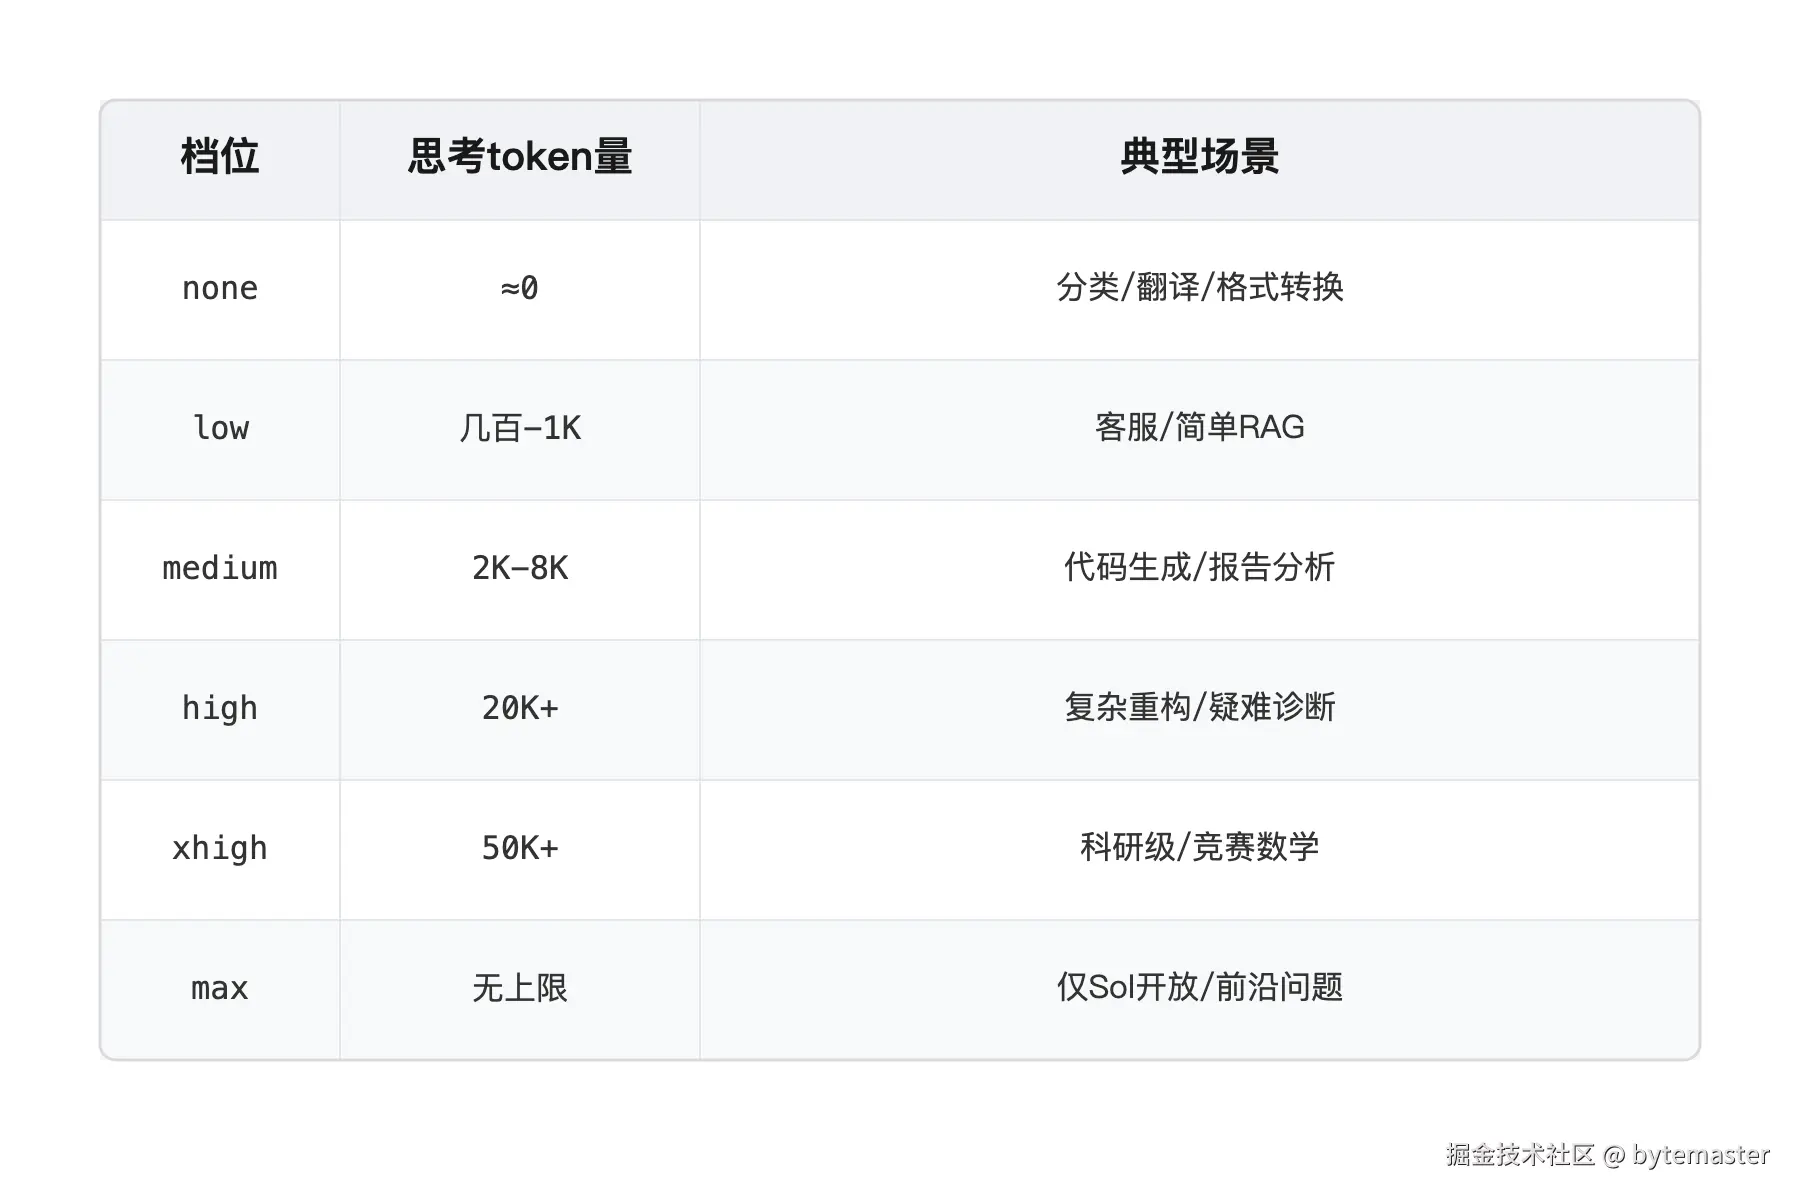
Task: Click the 分类/翻译/格式转换 scenario cell
Action: [x=1200, y=288]
